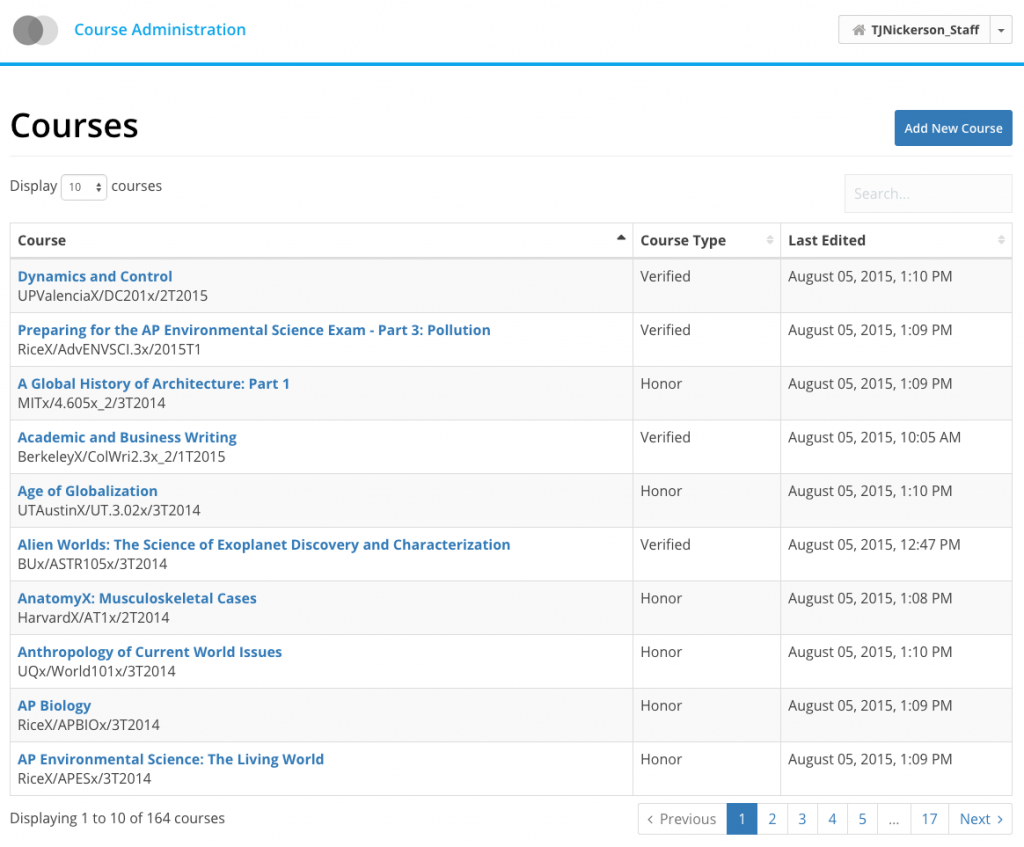This screenshot has width=1024, height=847.
Task: Click the overlapping circles logo icon
Action: click(35, 30)
